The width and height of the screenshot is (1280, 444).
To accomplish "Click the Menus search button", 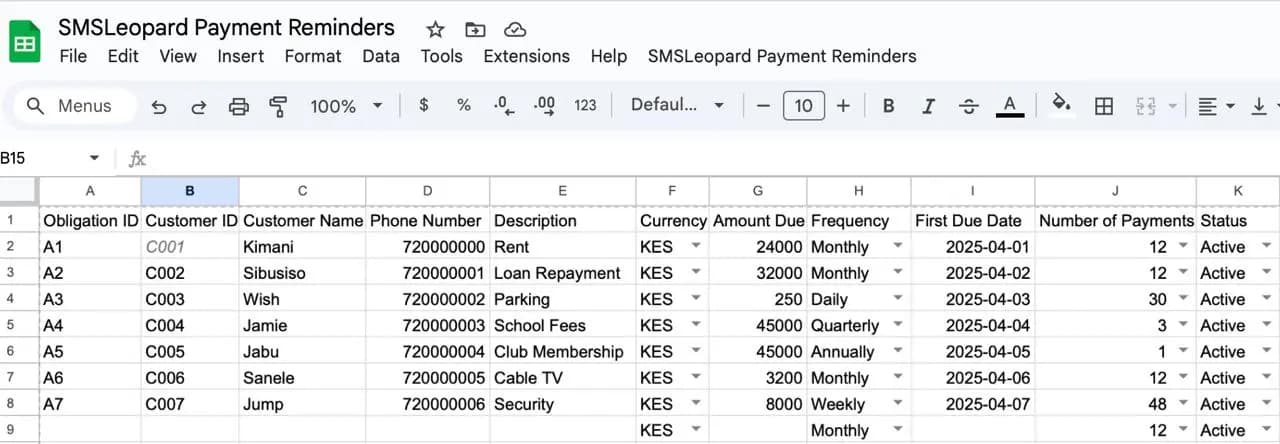I will point(70,106).
